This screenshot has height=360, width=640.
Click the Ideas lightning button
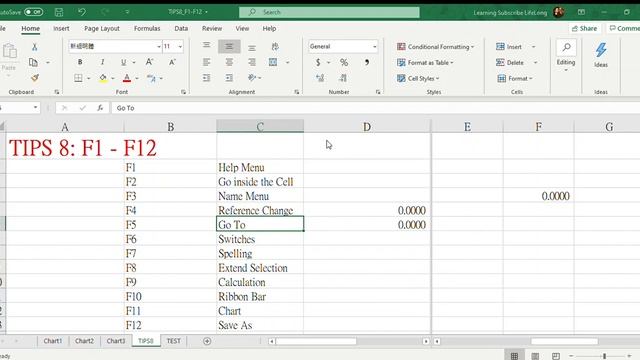click(x=601, y=55)
